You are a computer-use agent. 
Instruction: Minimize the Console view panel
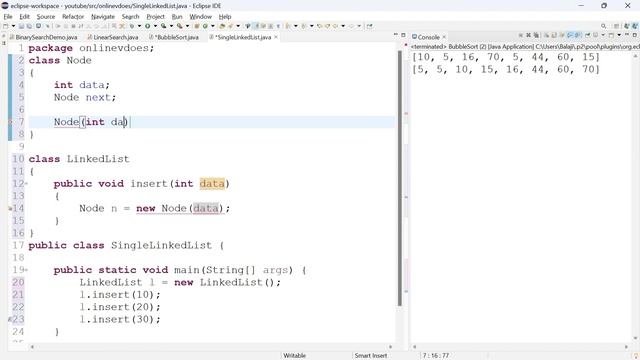[x=627, y=35]
